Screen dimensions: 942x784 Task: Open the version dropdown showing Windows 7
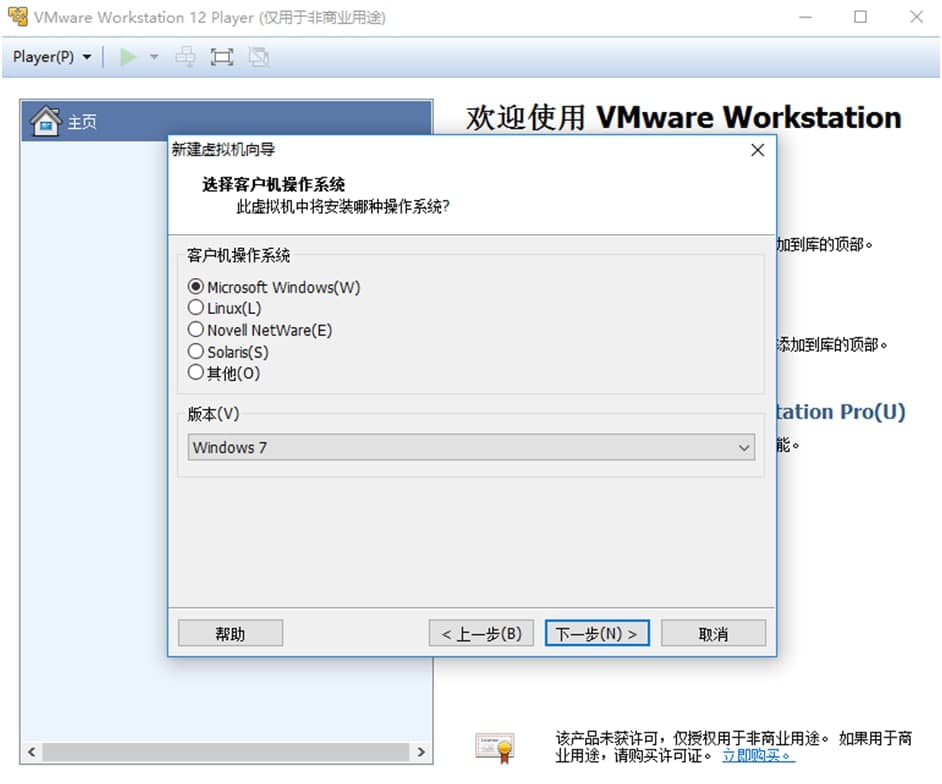(x=471, y=448)
